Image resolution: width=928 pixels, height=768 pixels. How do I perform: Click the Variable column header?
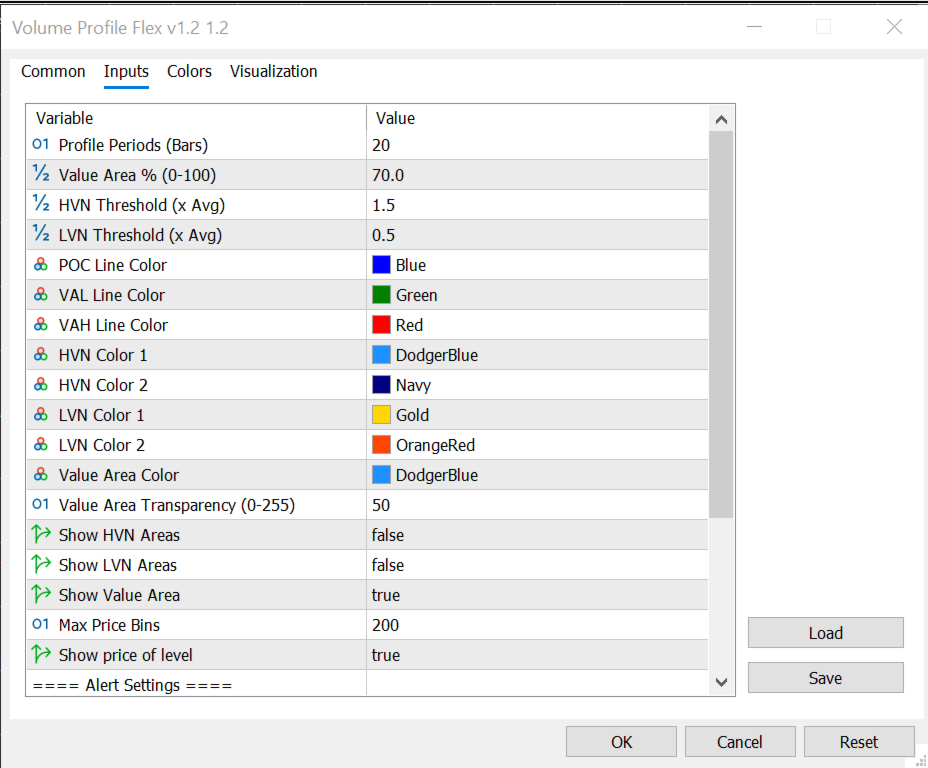tap(196, 118)
